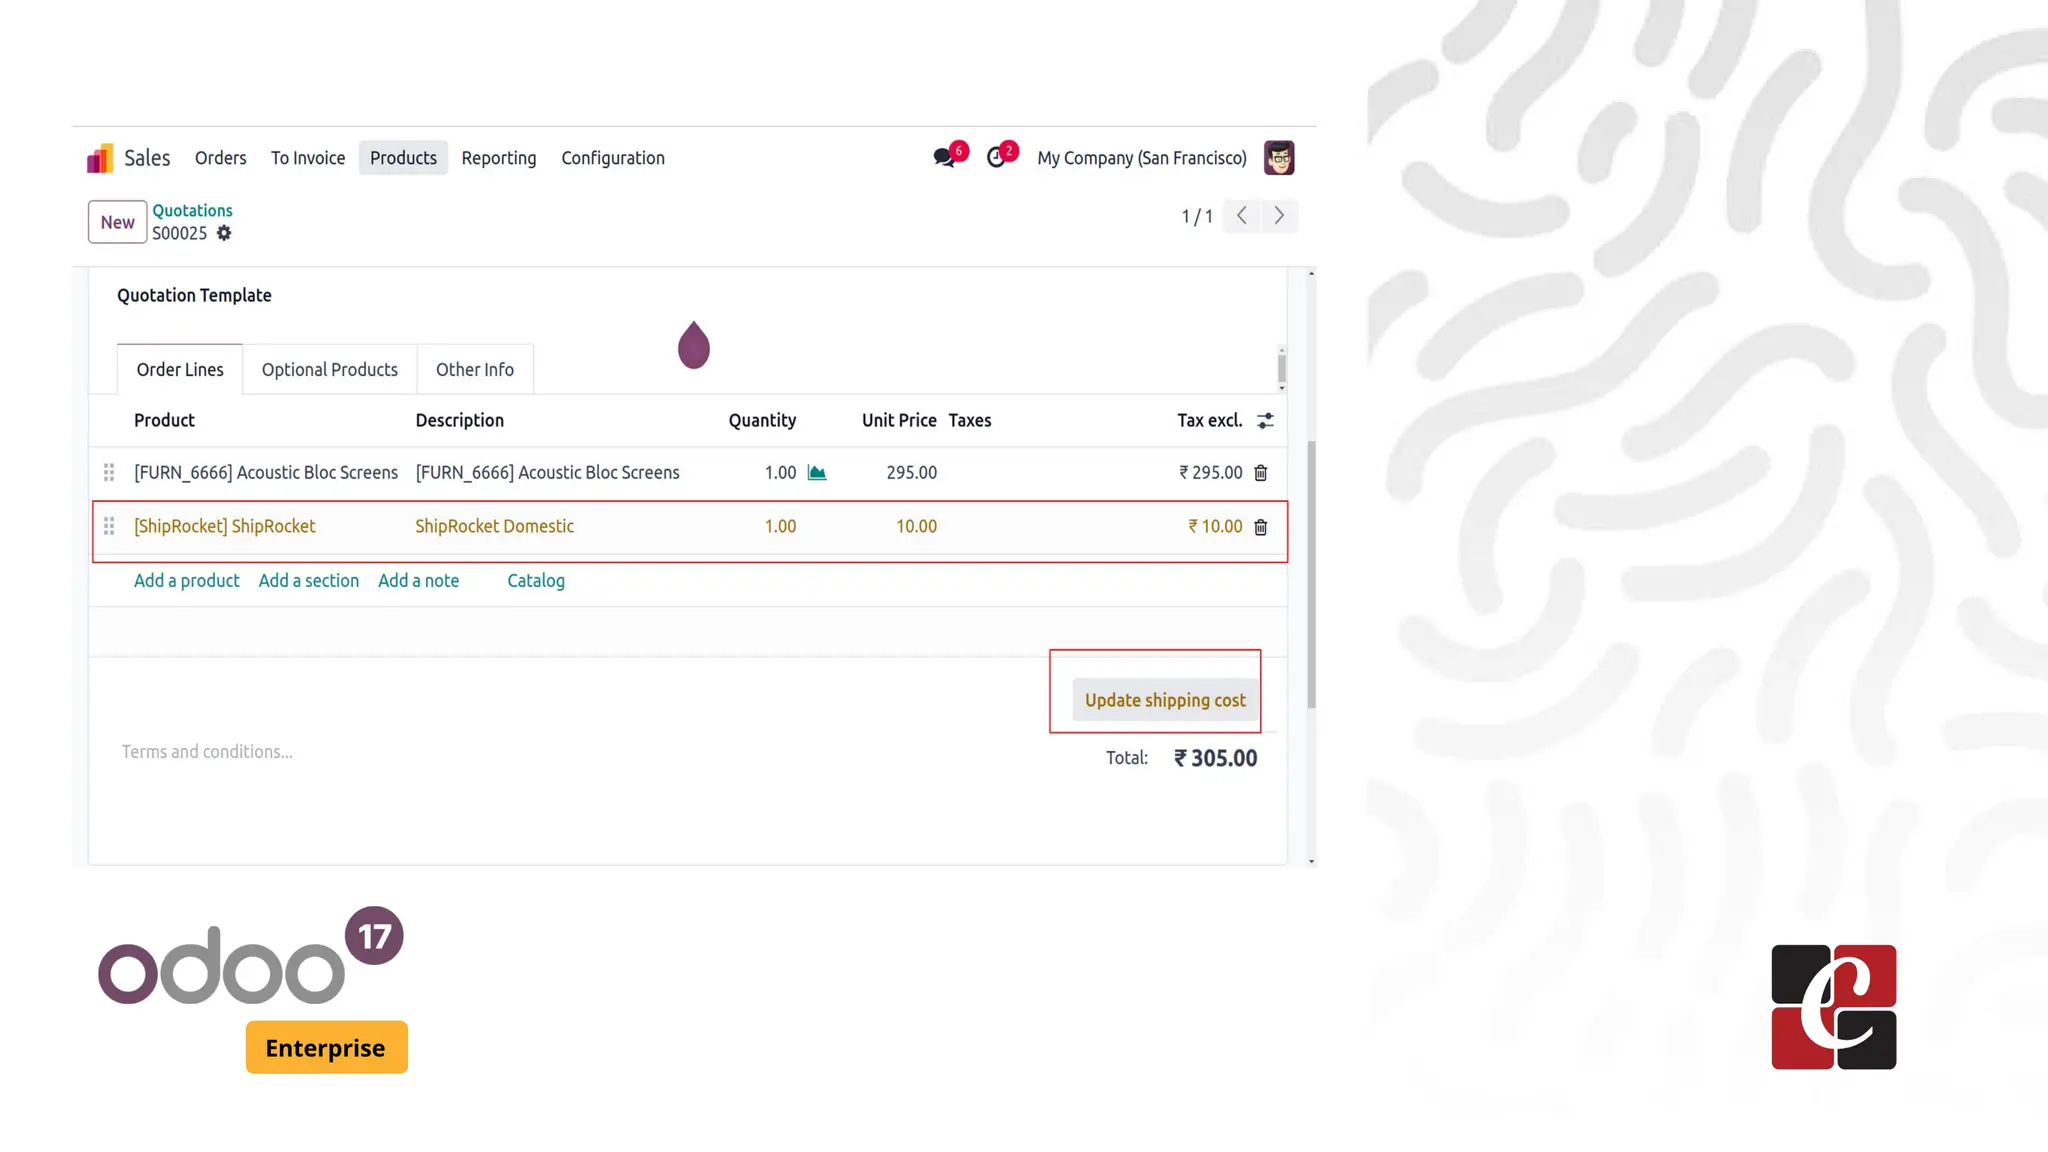Click the main vertical scrollbar
Image resolution: width=2048 pixels, height=1152 pixels.
coord(1311,575)
